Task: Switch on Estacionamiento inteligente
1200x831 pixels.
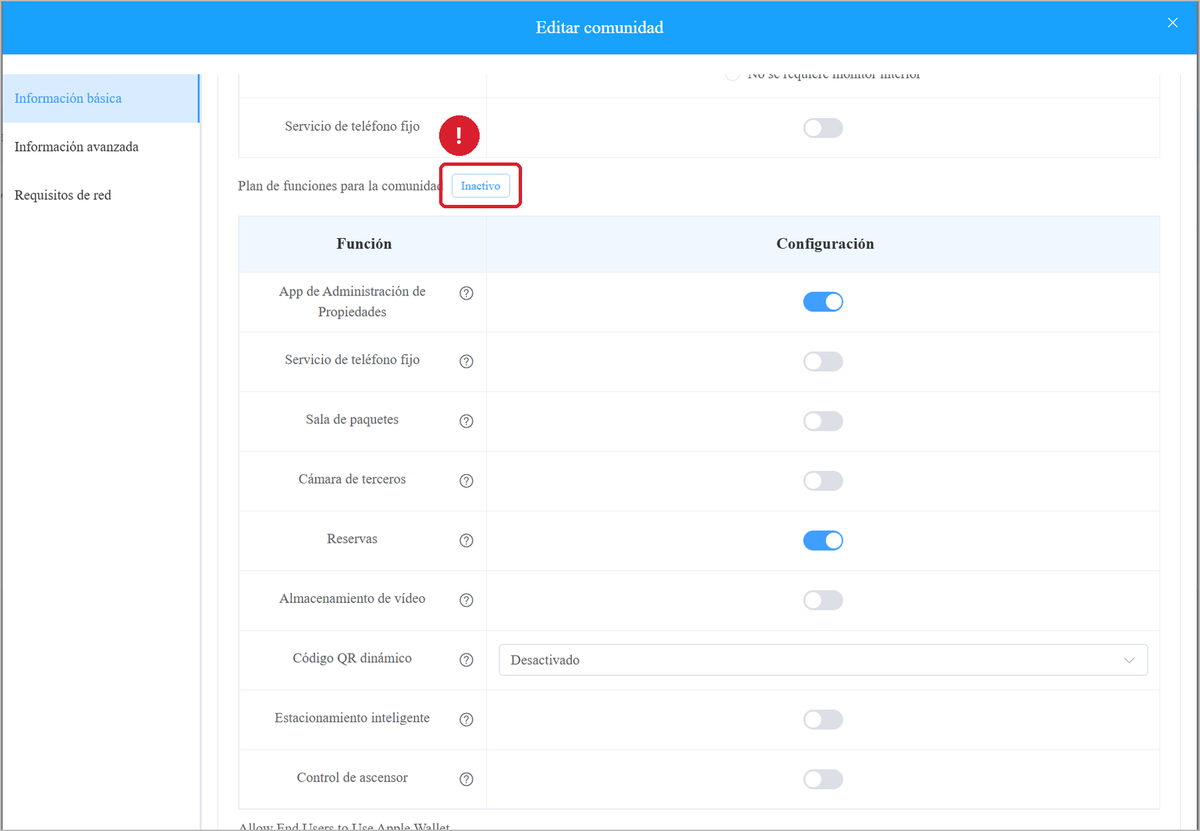Action: pos(823,719)
